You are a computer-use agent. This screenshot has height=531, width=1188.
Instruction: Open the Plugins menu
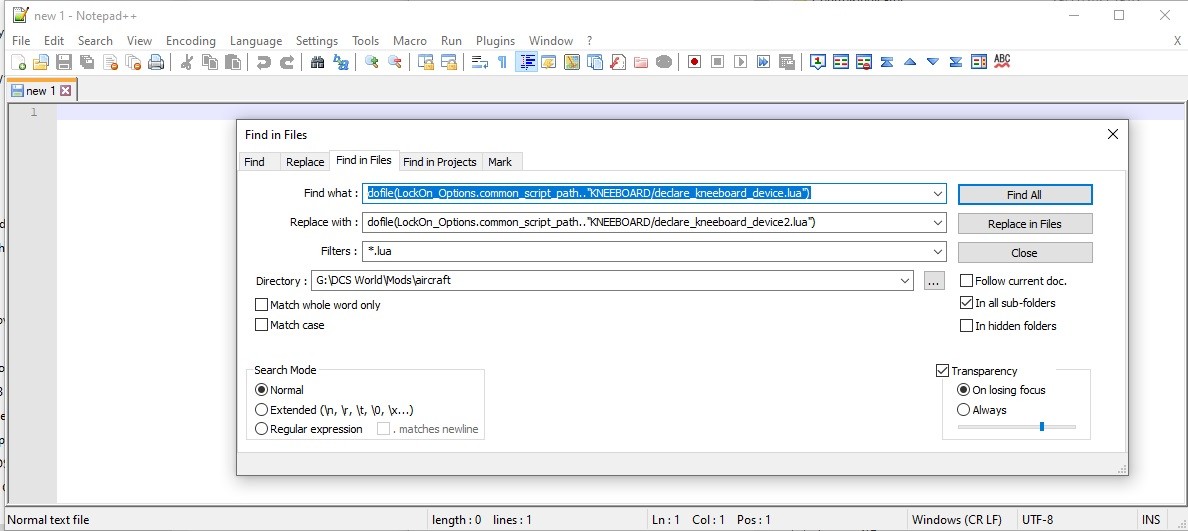pyautogui.click(x=496, y=41)
